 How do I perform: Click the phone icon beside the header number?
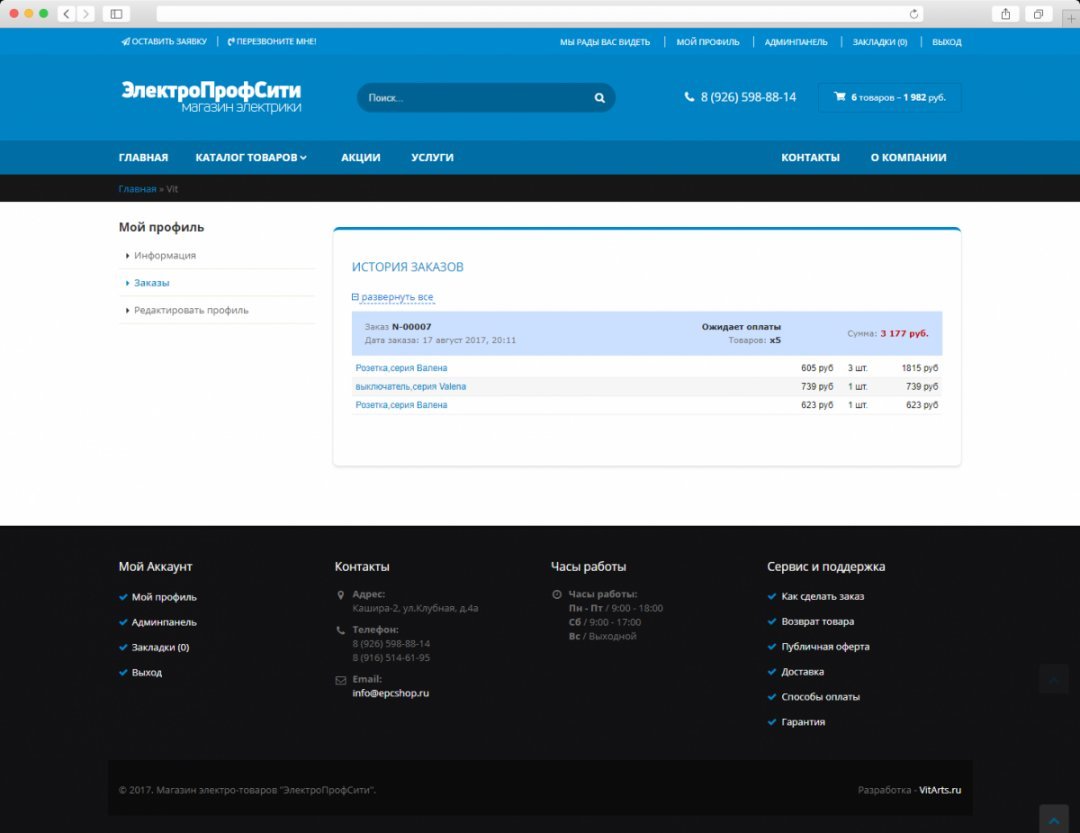(689, 97)
